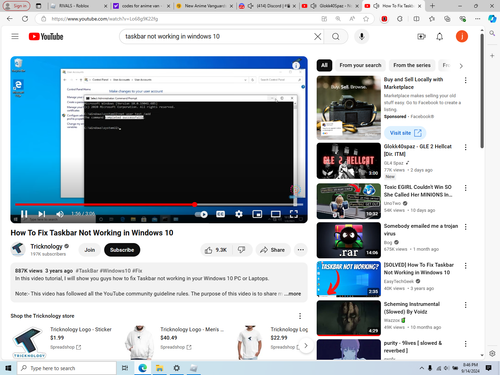The height and width of the screenshot is (375, 500).
Task: Switch to RIVALS - Roblox tab
Action: [78, 6]
